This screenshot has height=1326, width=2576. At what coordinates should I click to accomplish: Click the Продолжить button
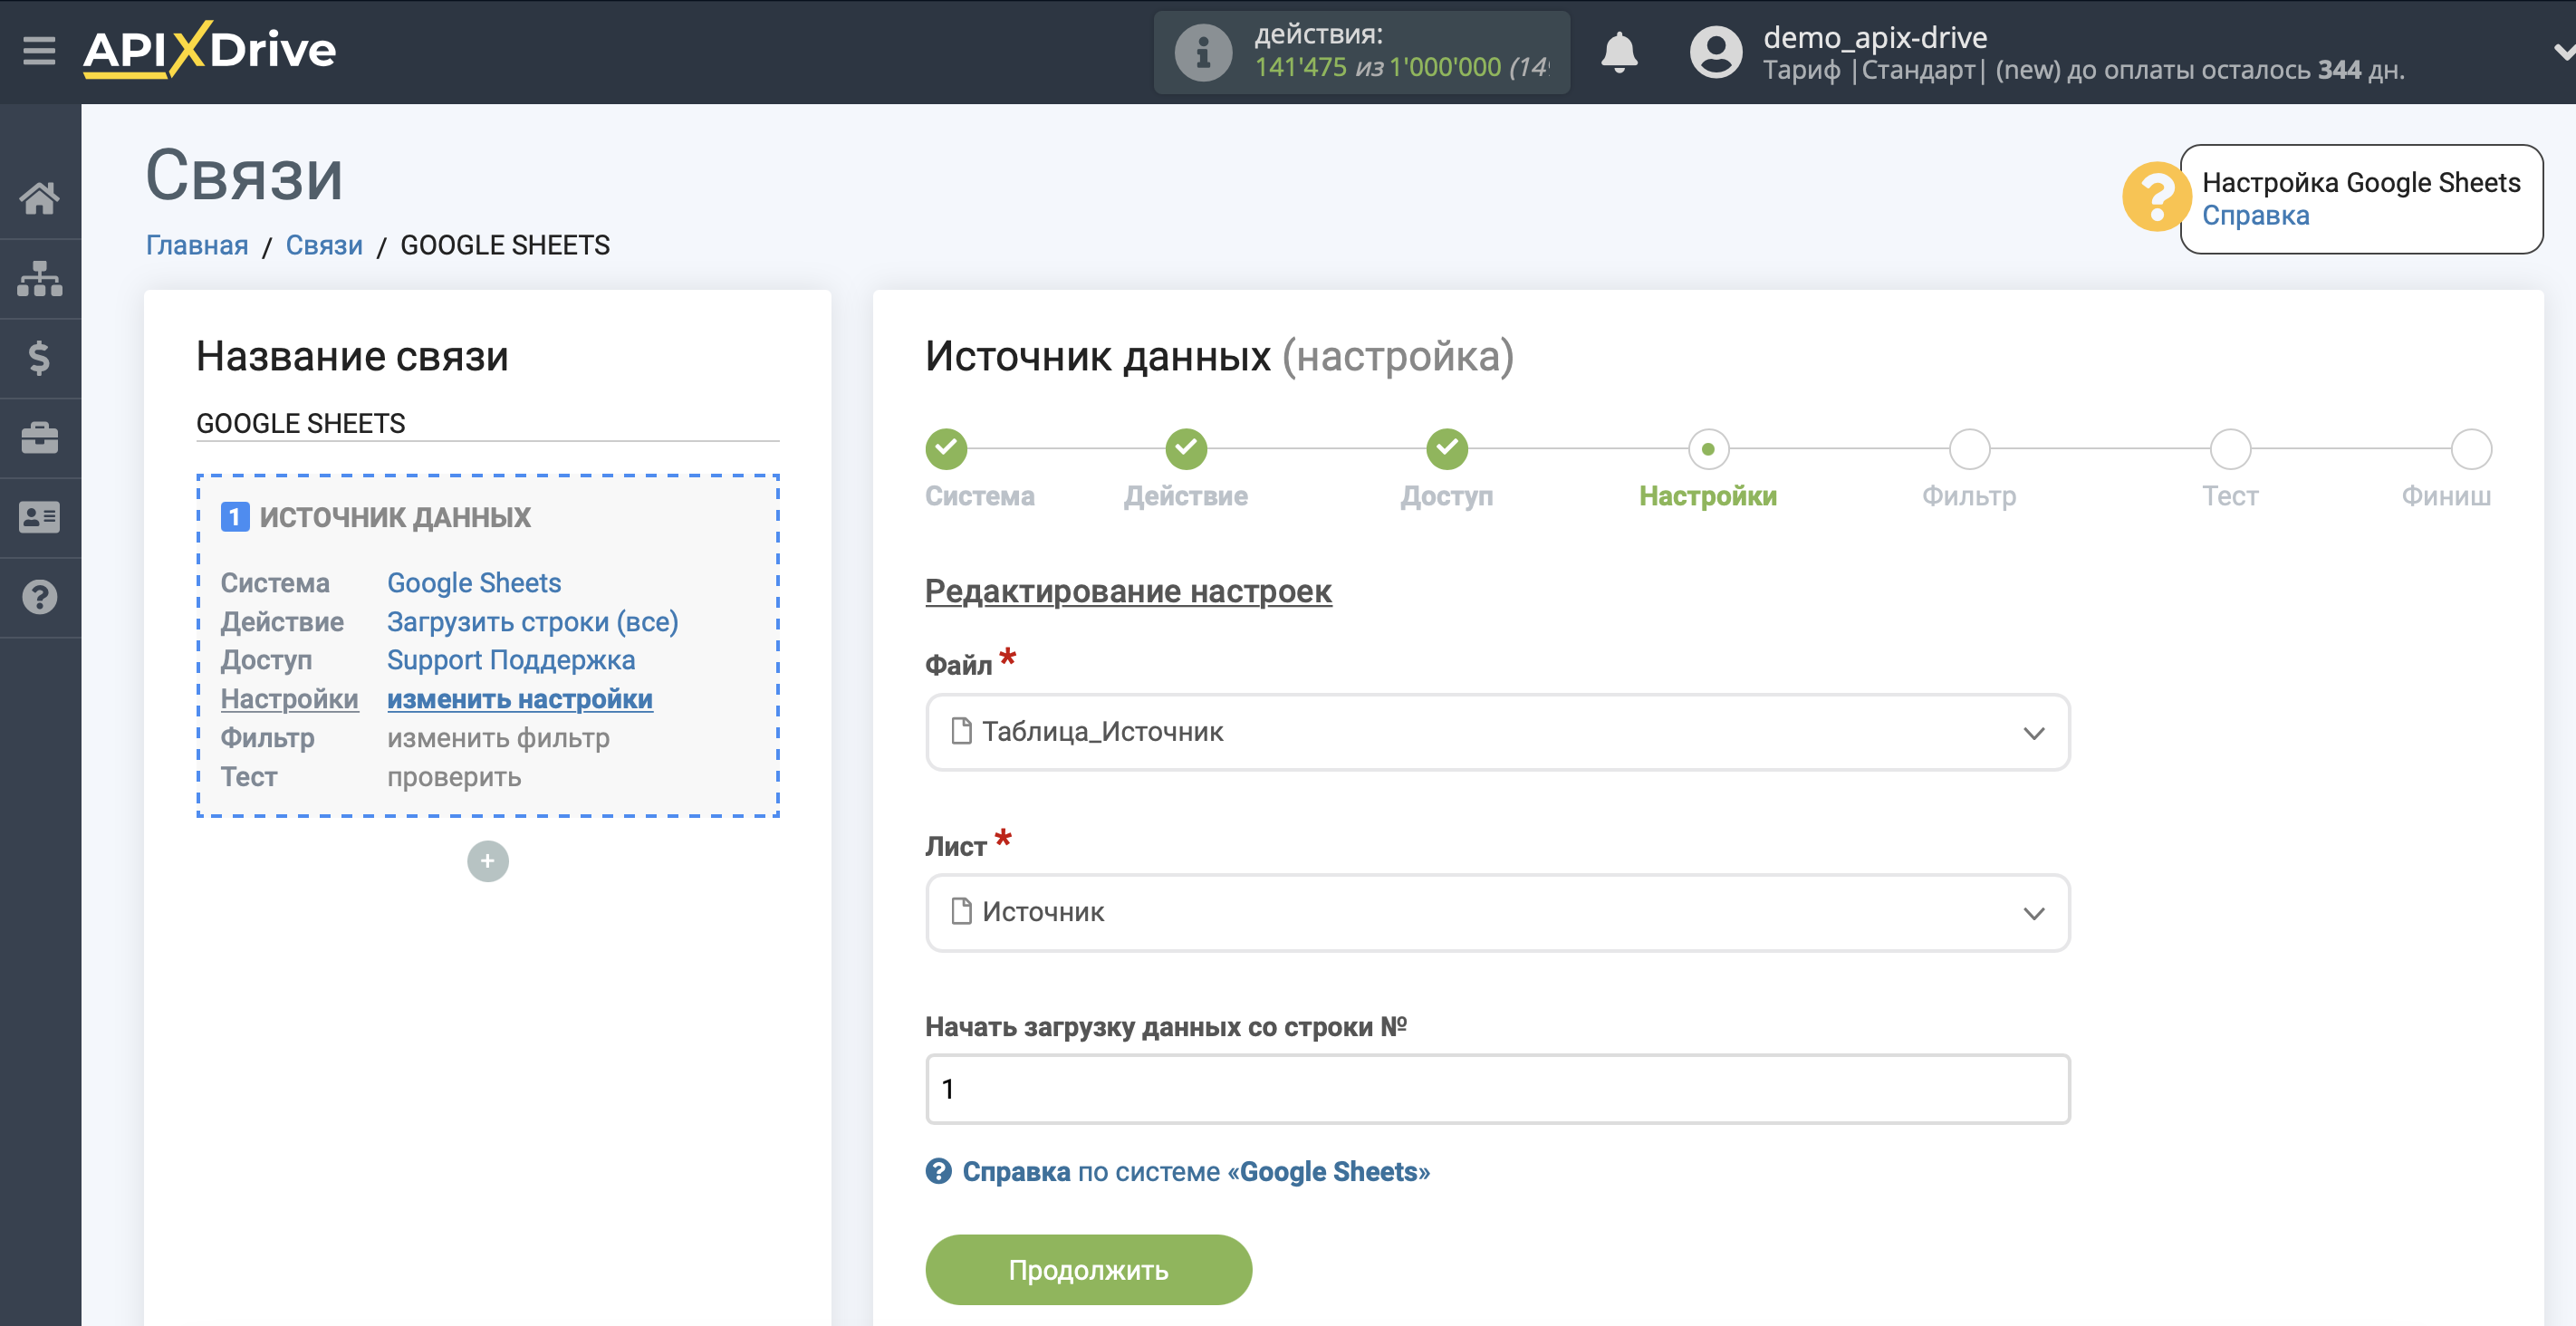point(1088,1269)
